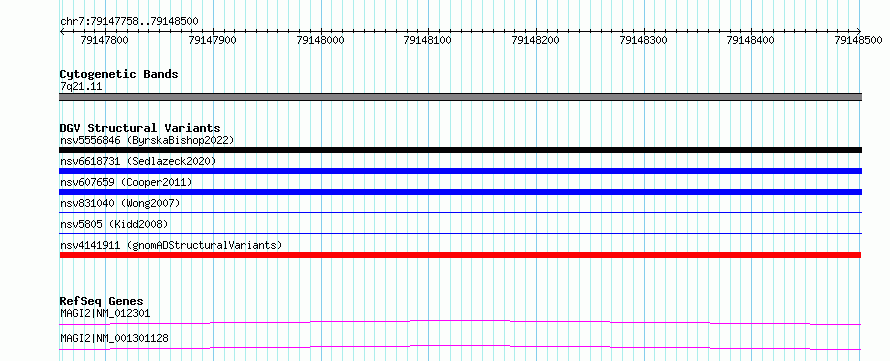The height and width of the screenshot is (361, 890).
Task: Open the DGV Structural Variants track heading
Action: coord(140,128)
